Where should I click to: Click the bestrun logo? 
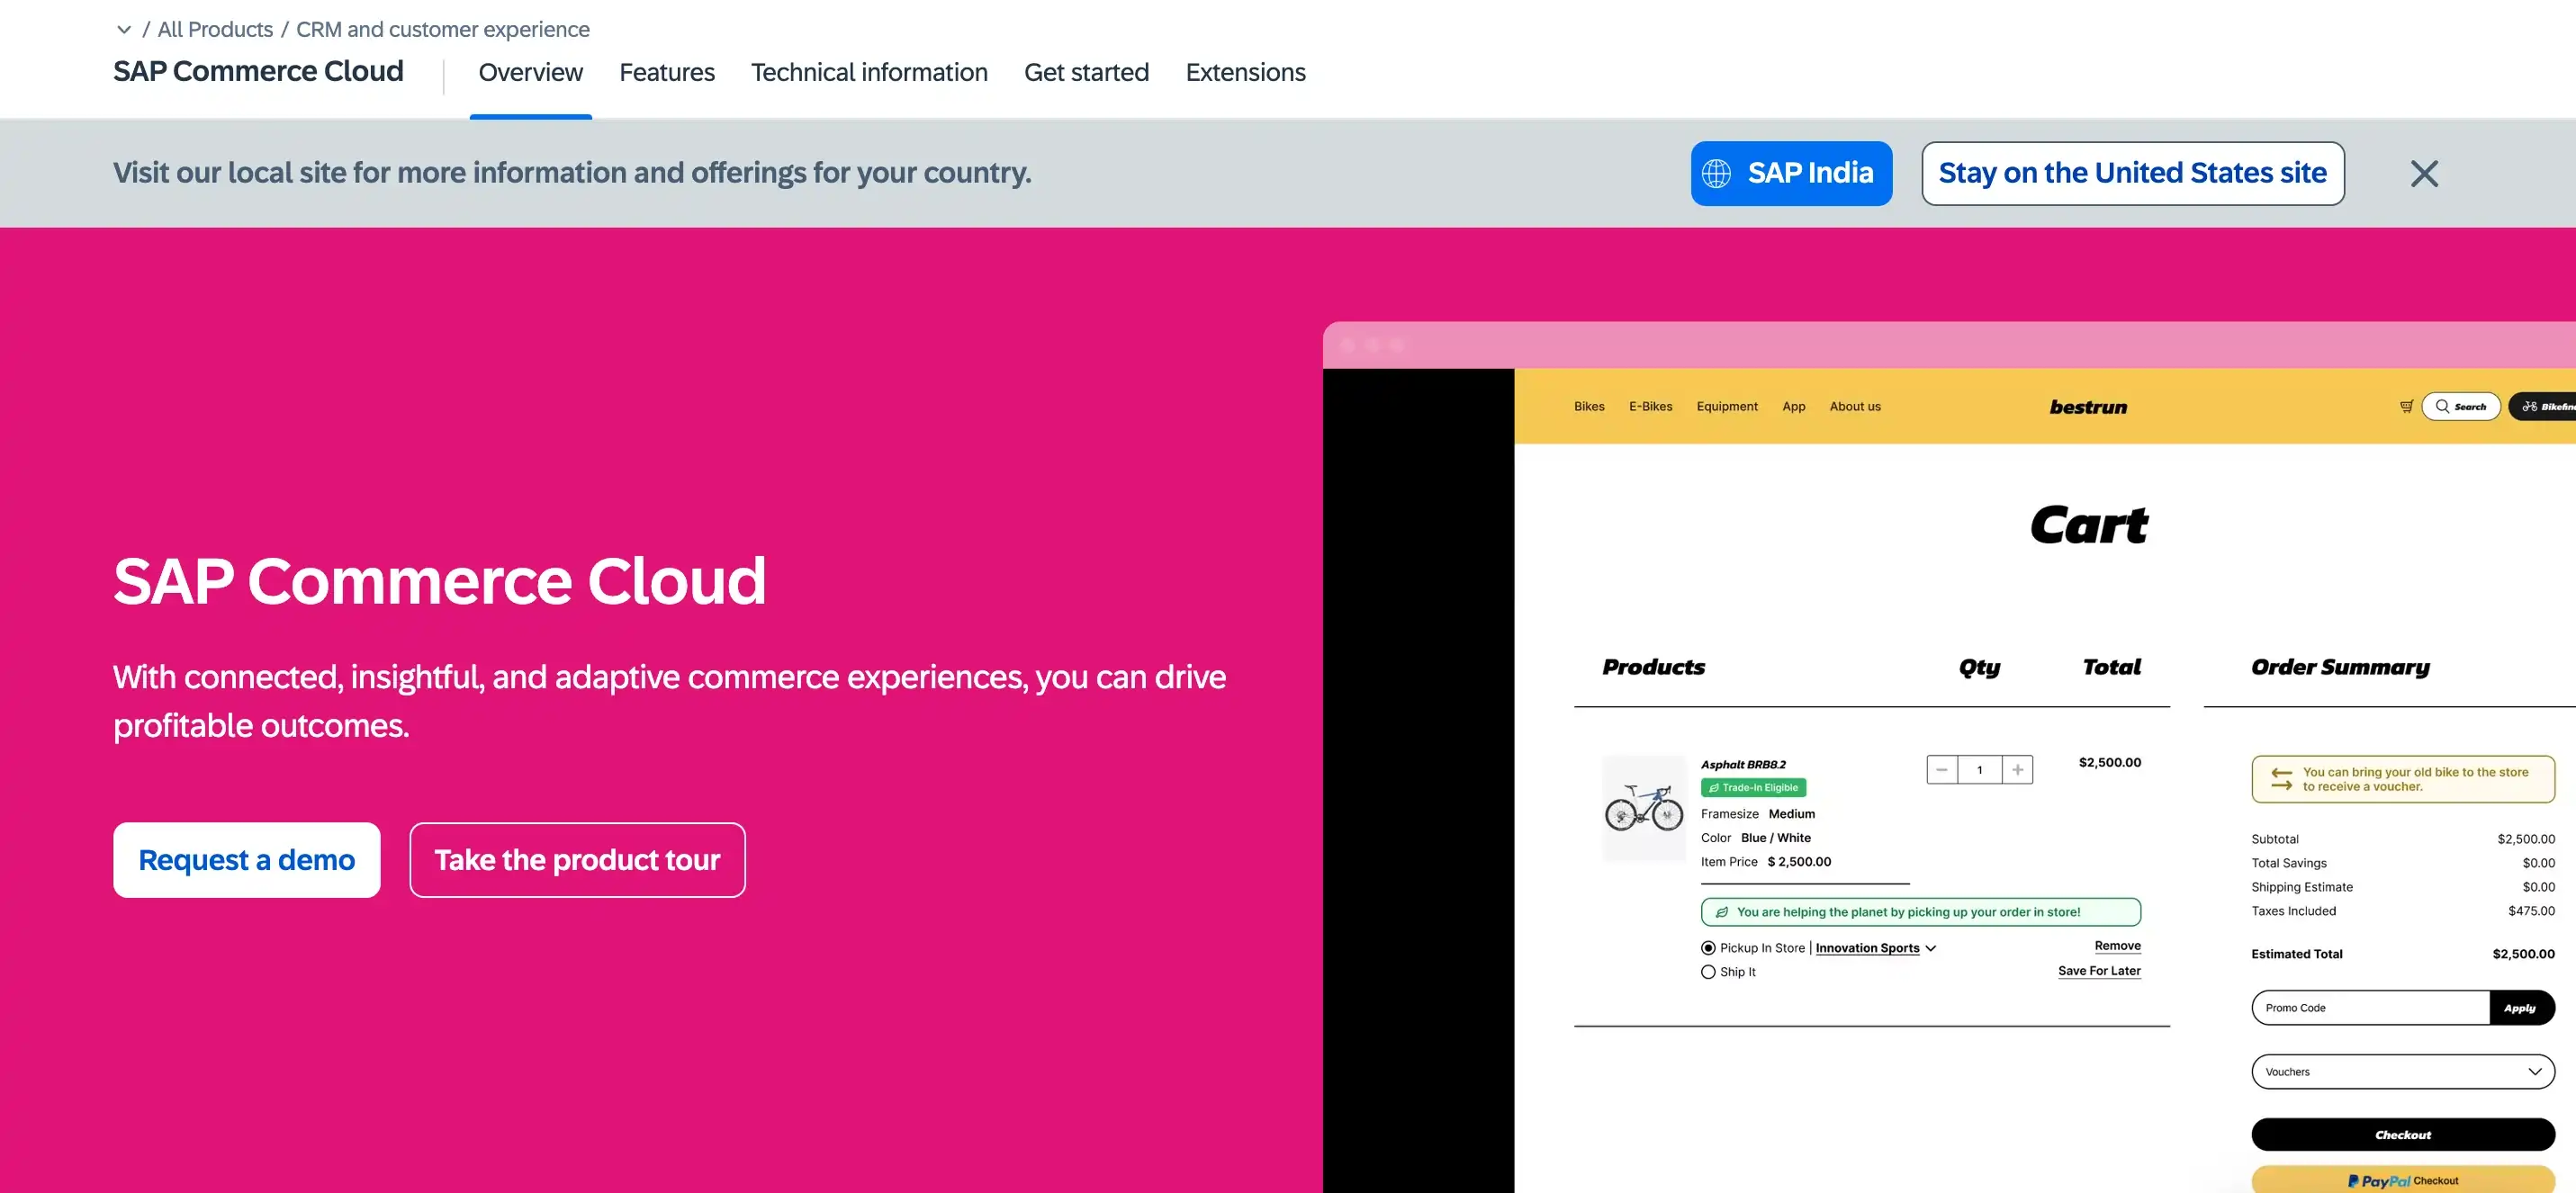click(x=2088, y=406)
